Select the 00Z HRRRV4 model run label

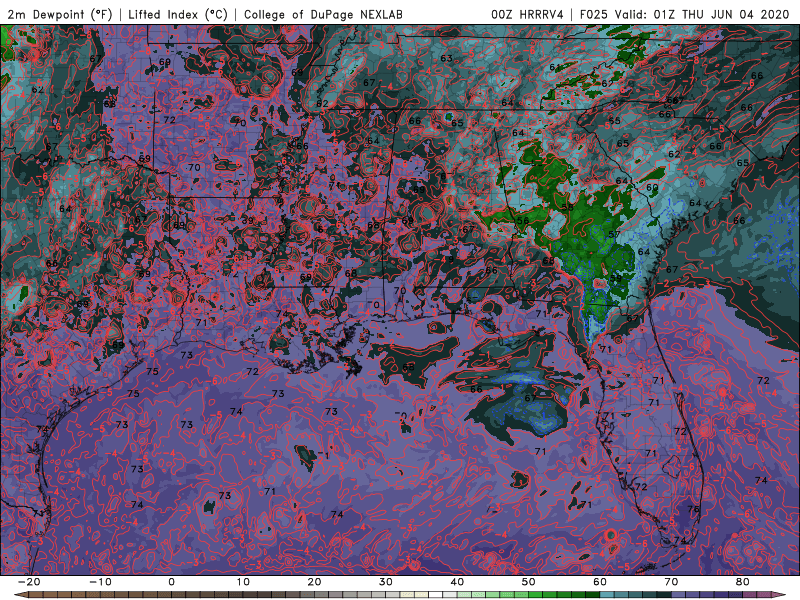point(527,14)
